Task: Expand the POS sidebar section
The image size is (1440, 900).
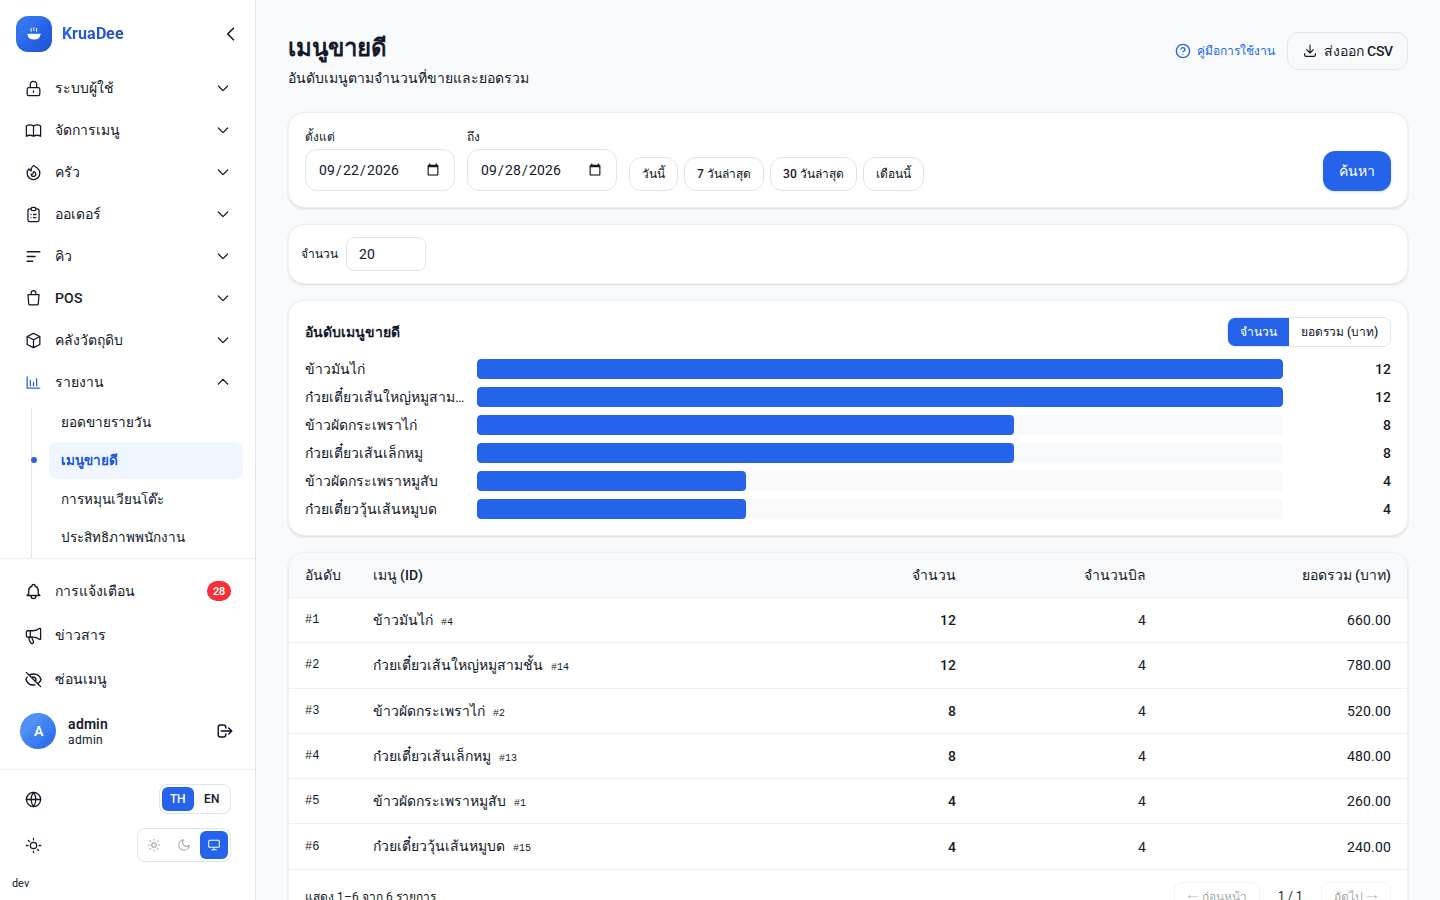Action: point(128,298)
